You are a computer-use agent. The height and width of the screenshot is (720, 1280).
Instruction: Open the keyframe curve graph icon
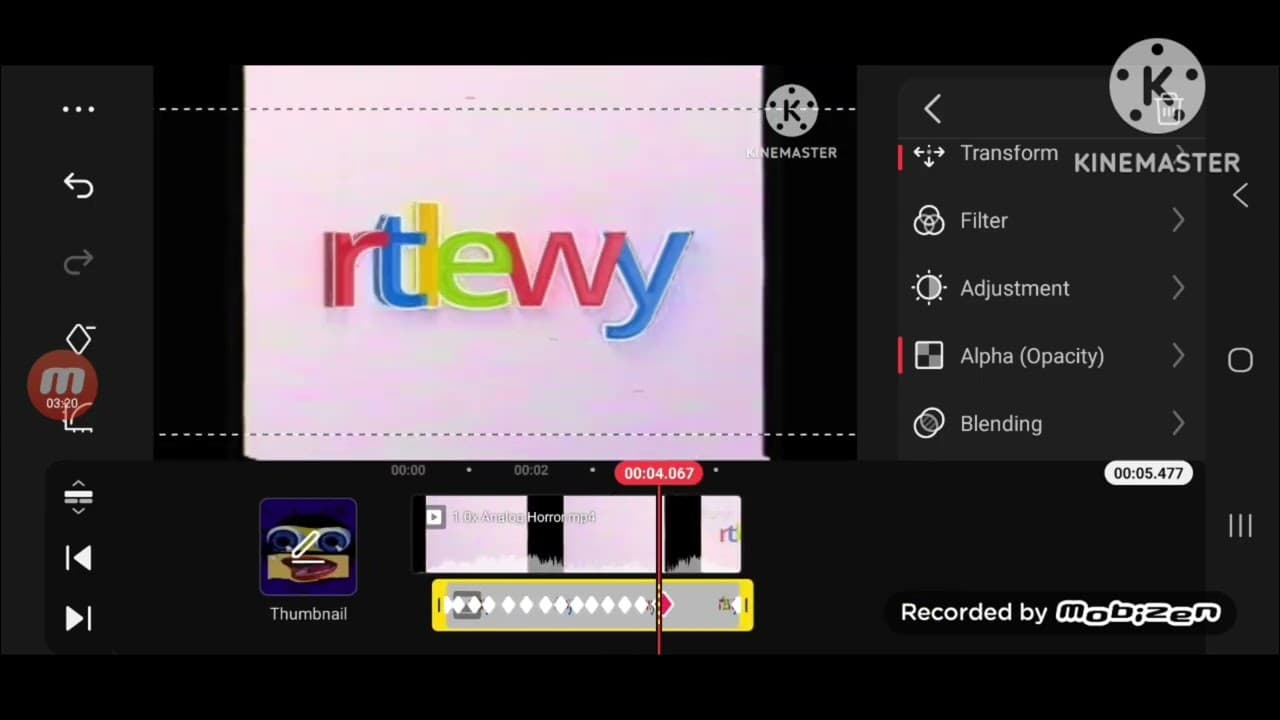click(79, 418)
